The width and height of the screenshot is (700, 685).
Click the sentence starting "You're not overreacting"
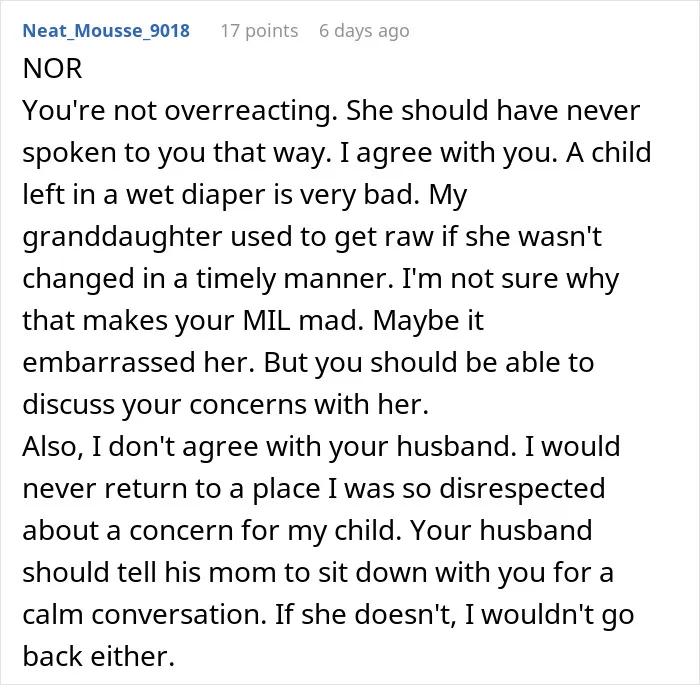coord(180,111)
